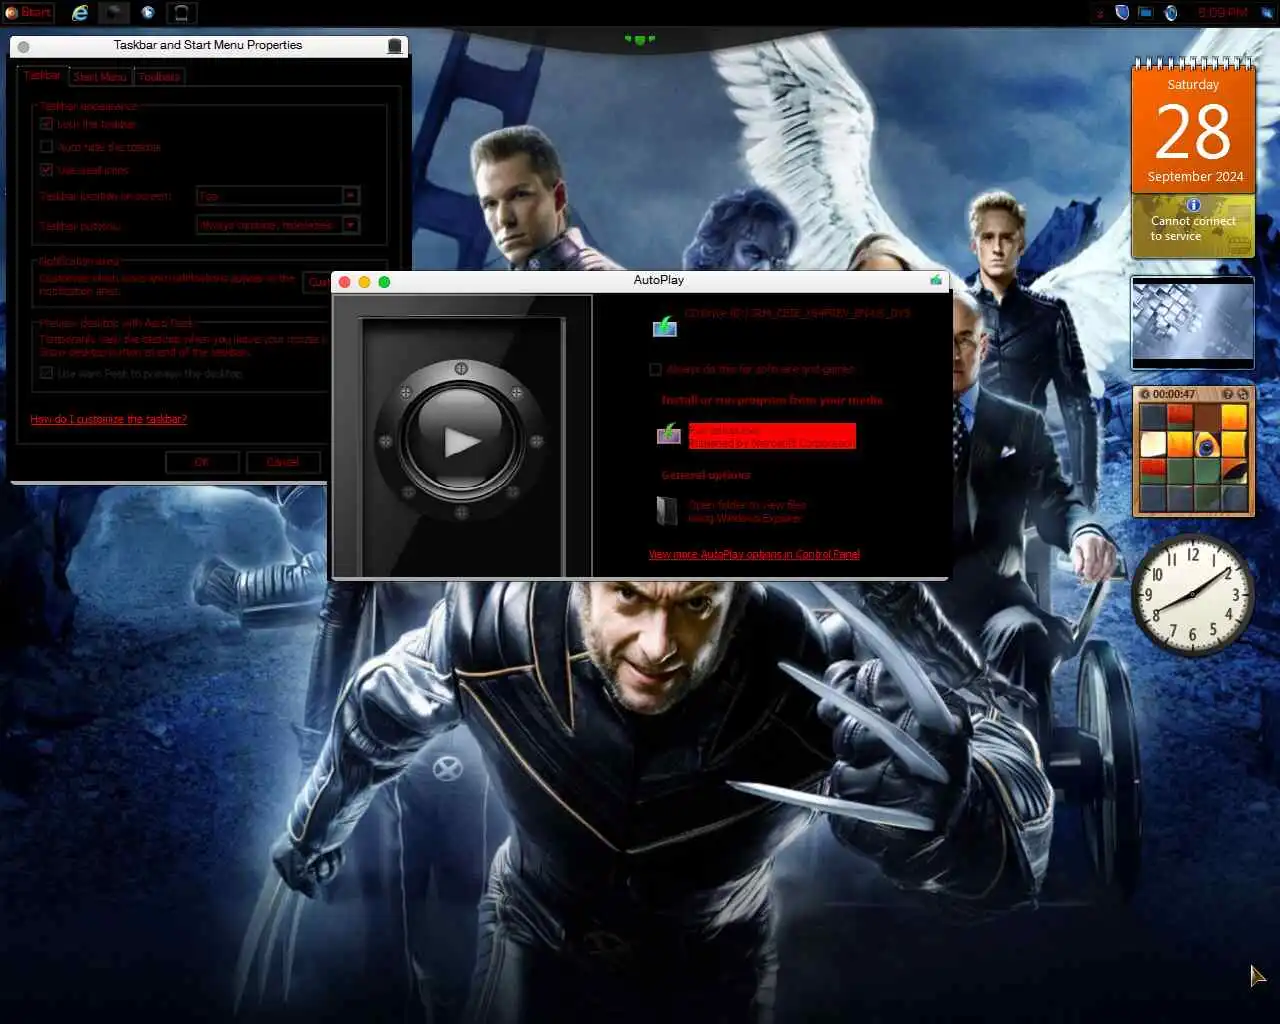Open the Start menu button

point(28,13)
